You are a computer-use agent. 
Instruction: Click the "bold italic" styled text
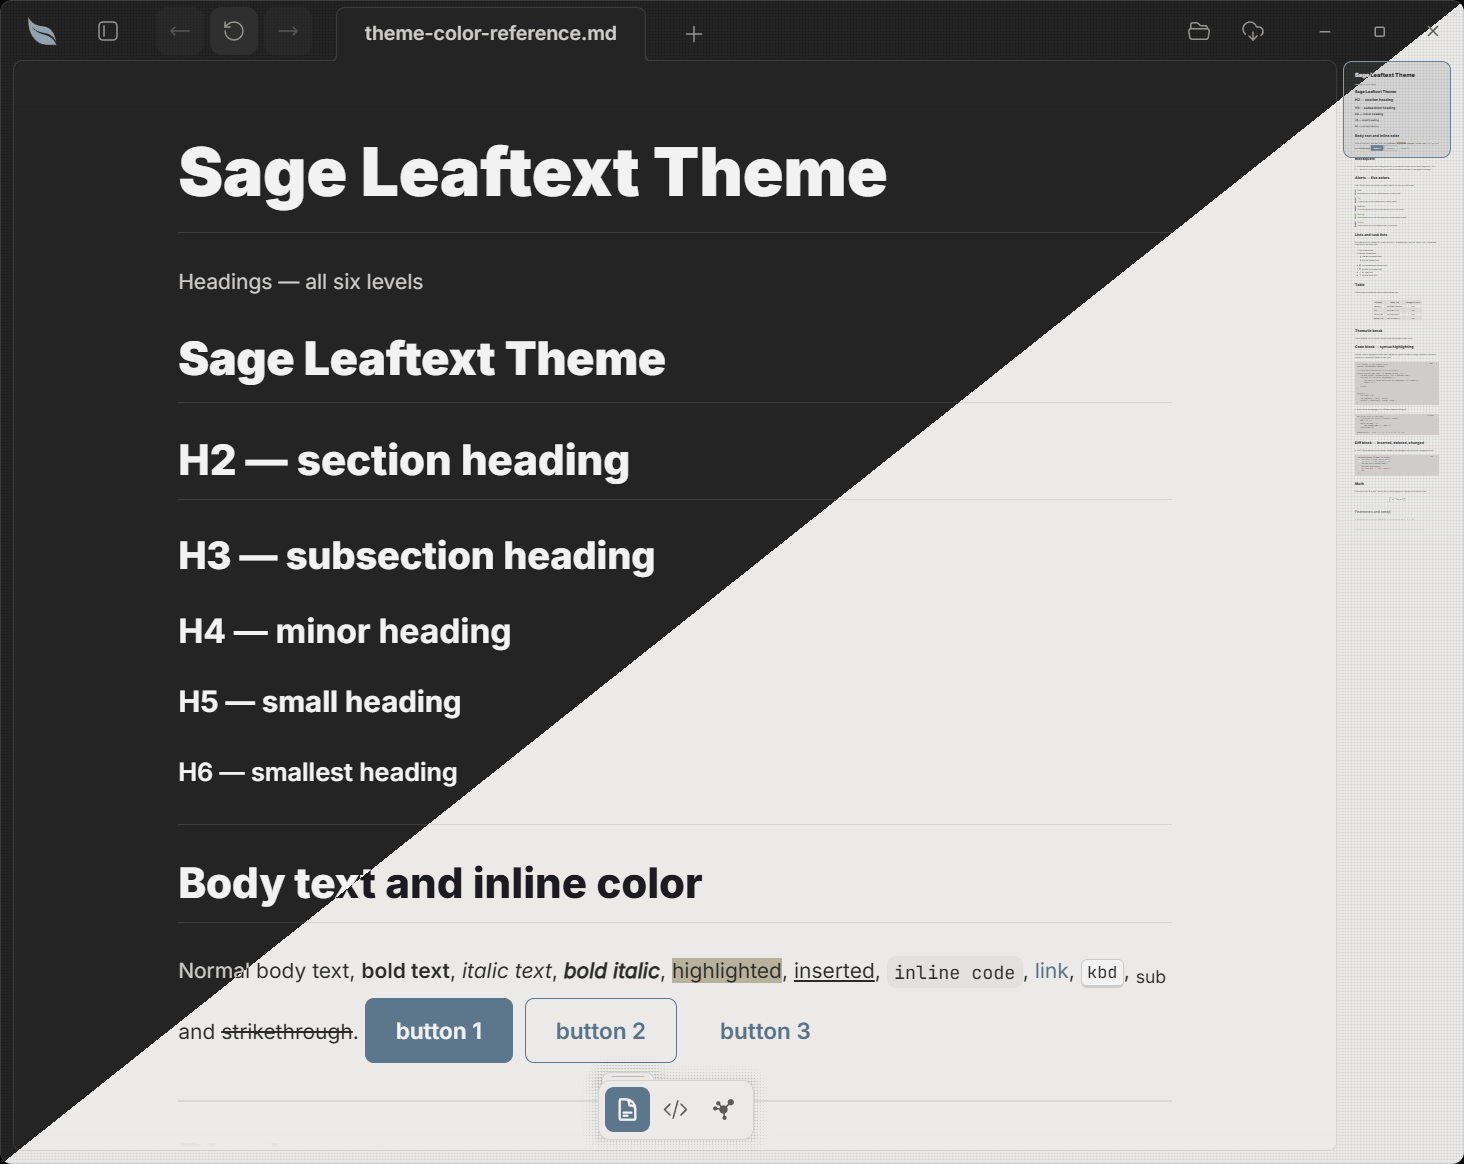click(611, 971)
